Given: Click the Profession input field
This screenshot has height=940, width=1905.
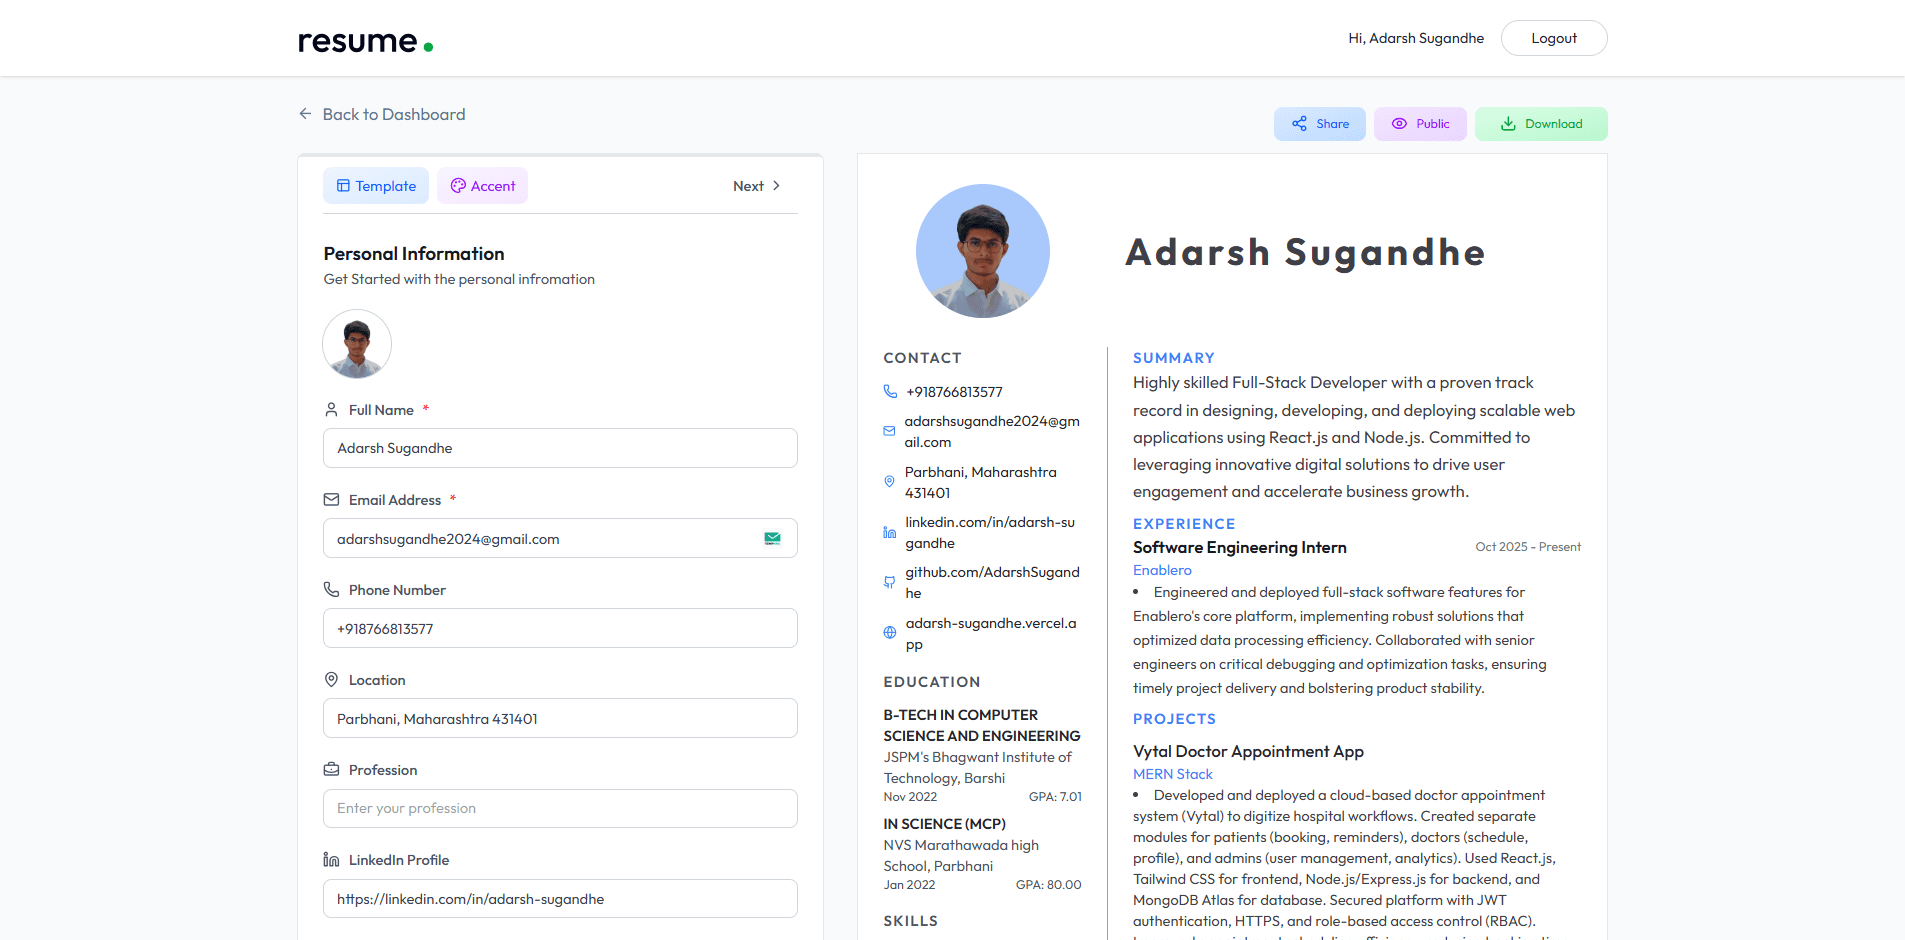Looking at the screenshot, I should pos(560,808).
